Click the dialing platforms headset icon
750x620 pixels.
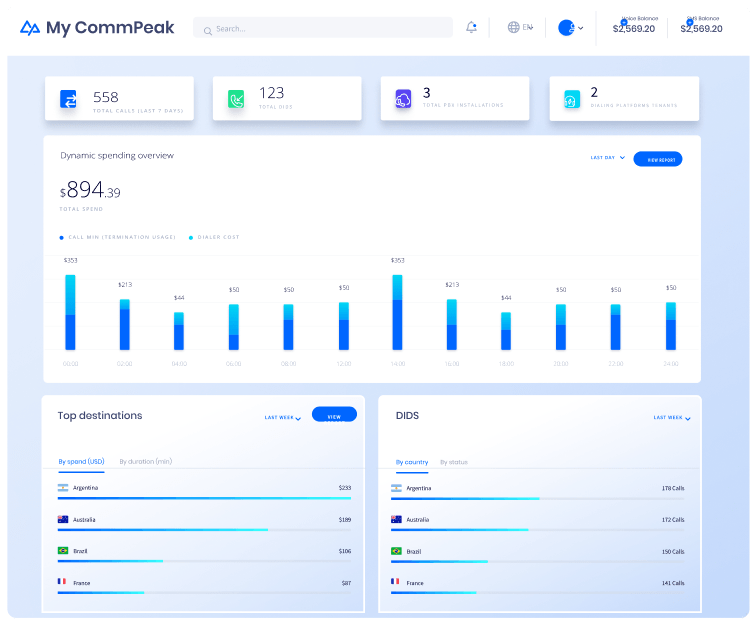tap(572, 99)
